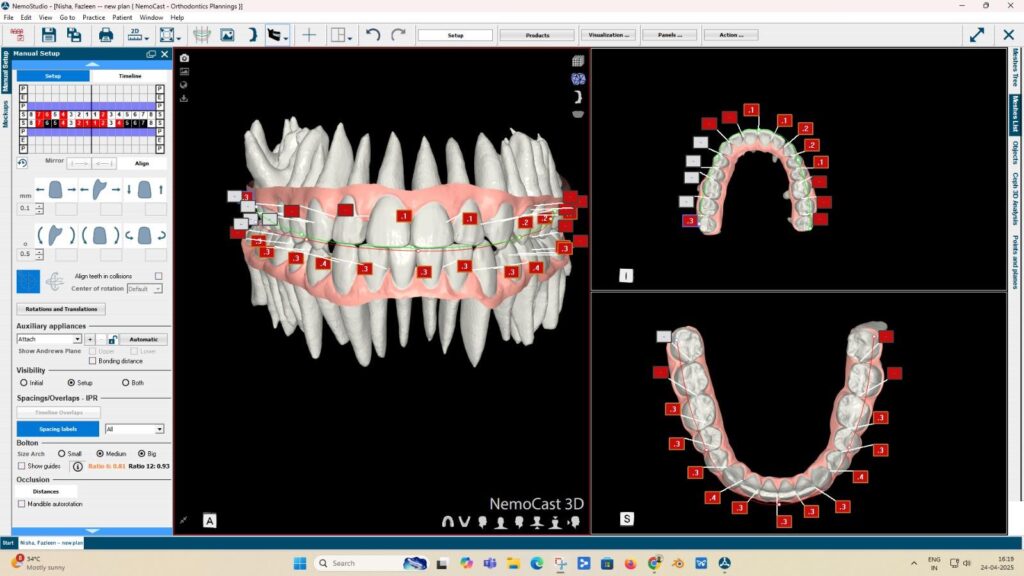Detach the Manual Setup panel
This screenshot has height=576, width=1024.
(151, 54)
